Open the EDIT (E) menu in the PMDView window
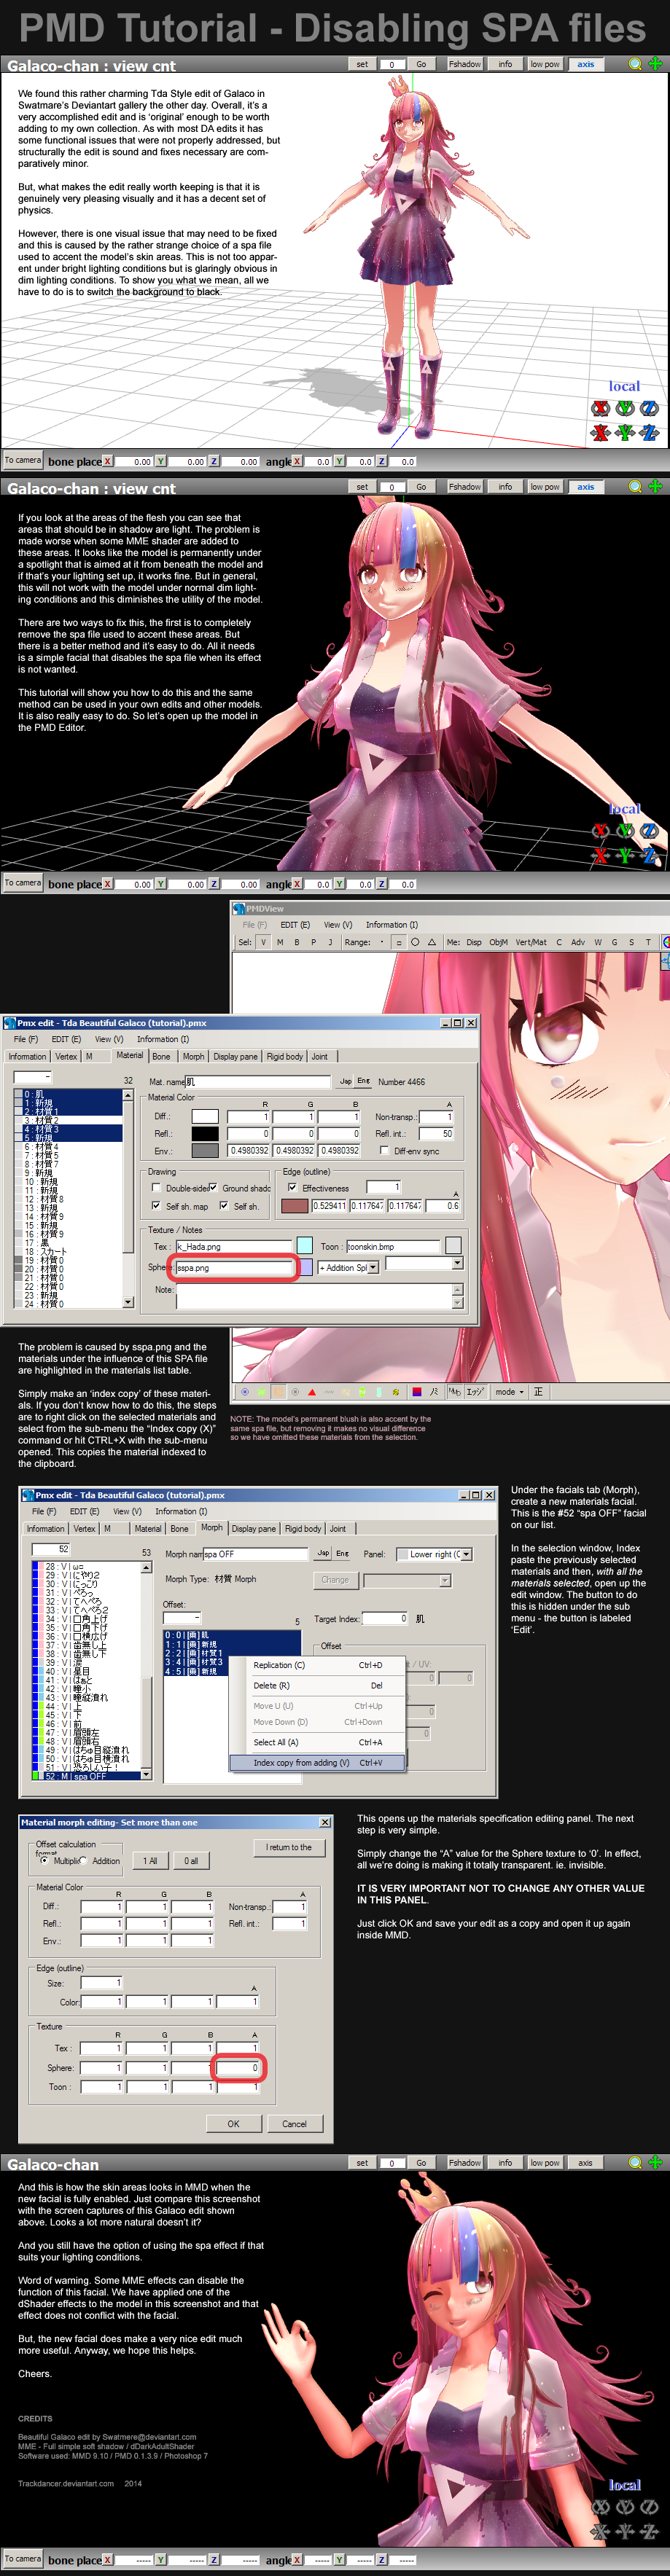 pyautogui.click(x=294, y=924)
